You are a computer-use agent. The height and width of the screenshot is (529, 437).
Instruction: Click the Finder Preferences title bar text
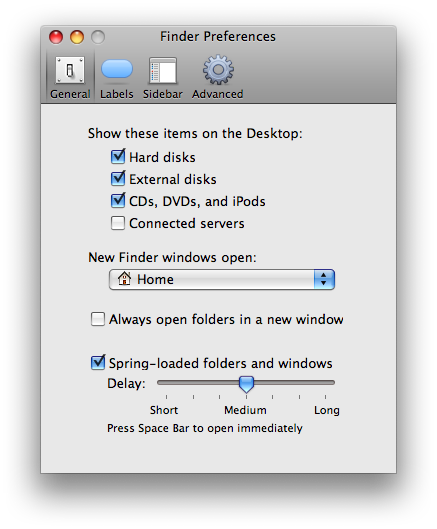pyautogui.click(x=218, y=36)
